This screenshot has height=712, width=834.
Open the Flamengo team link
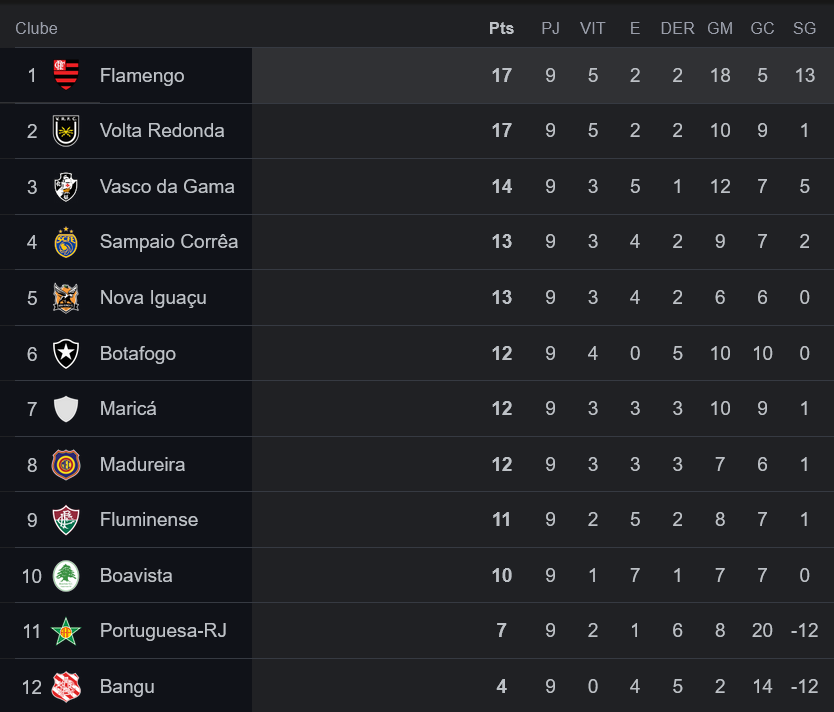142,76
